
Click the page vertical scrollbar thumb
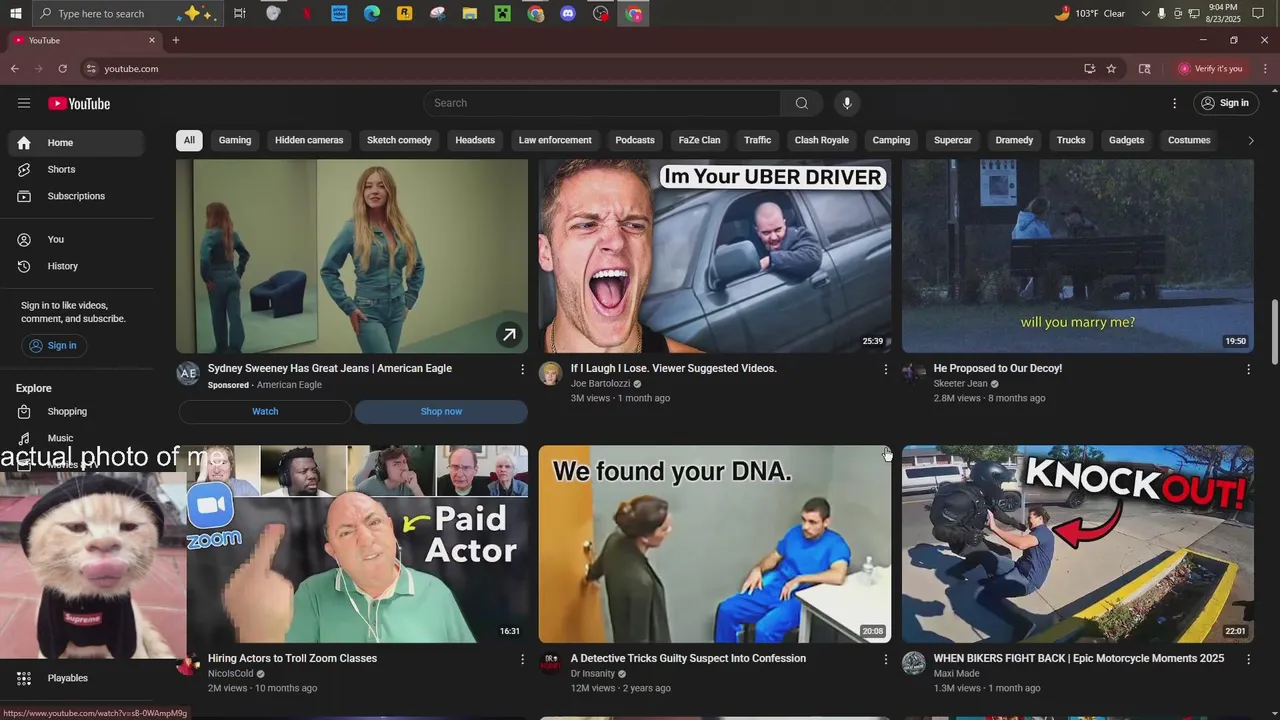pos(1274,331)
